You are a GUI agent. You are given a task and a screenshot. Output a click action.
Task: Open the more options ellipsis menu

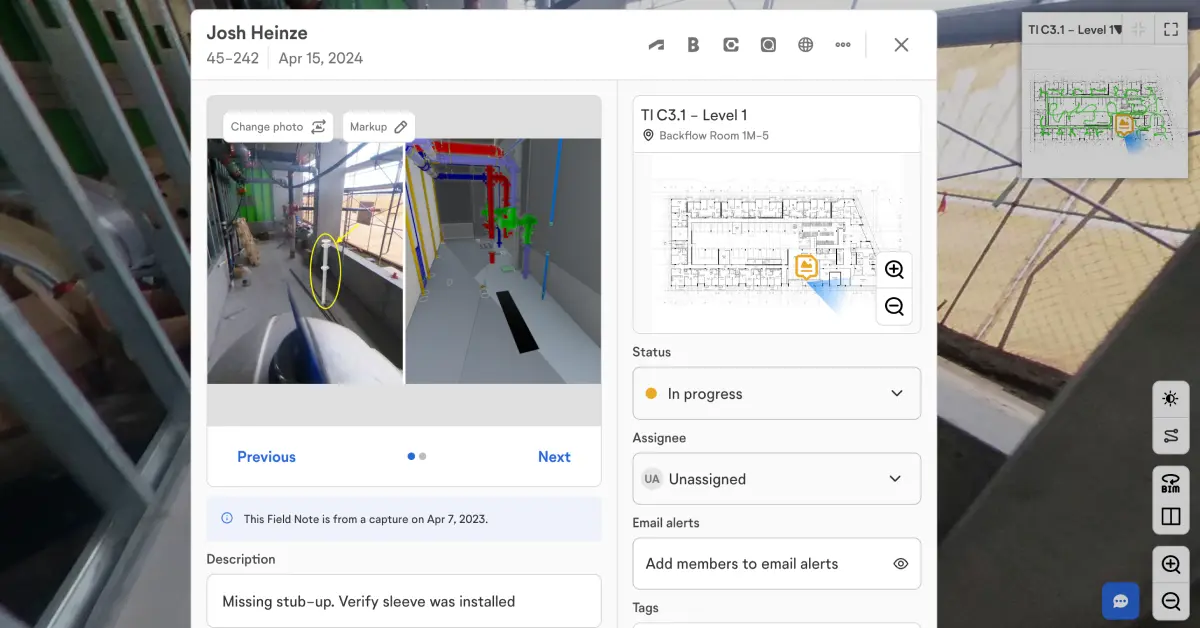coord(843,44)
